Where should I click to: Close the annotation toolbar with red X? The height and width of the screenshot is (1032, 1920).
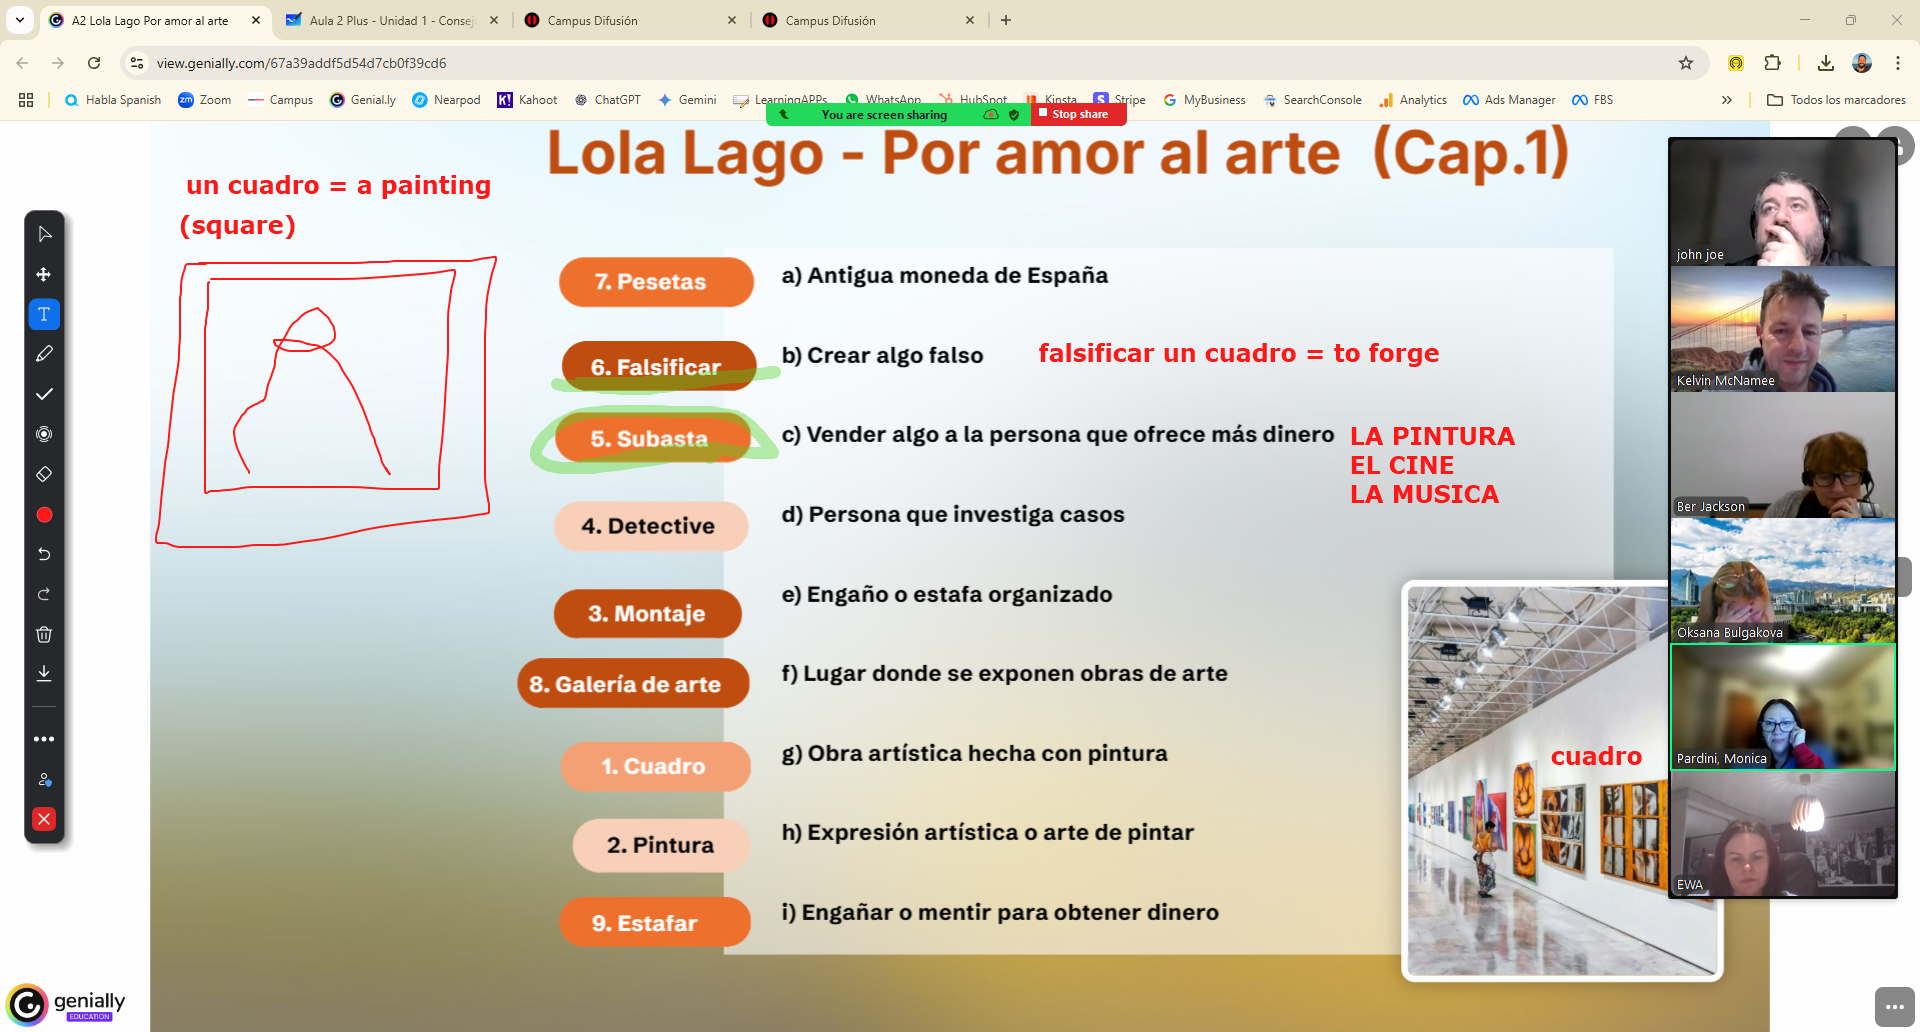[x=44, y=819]
